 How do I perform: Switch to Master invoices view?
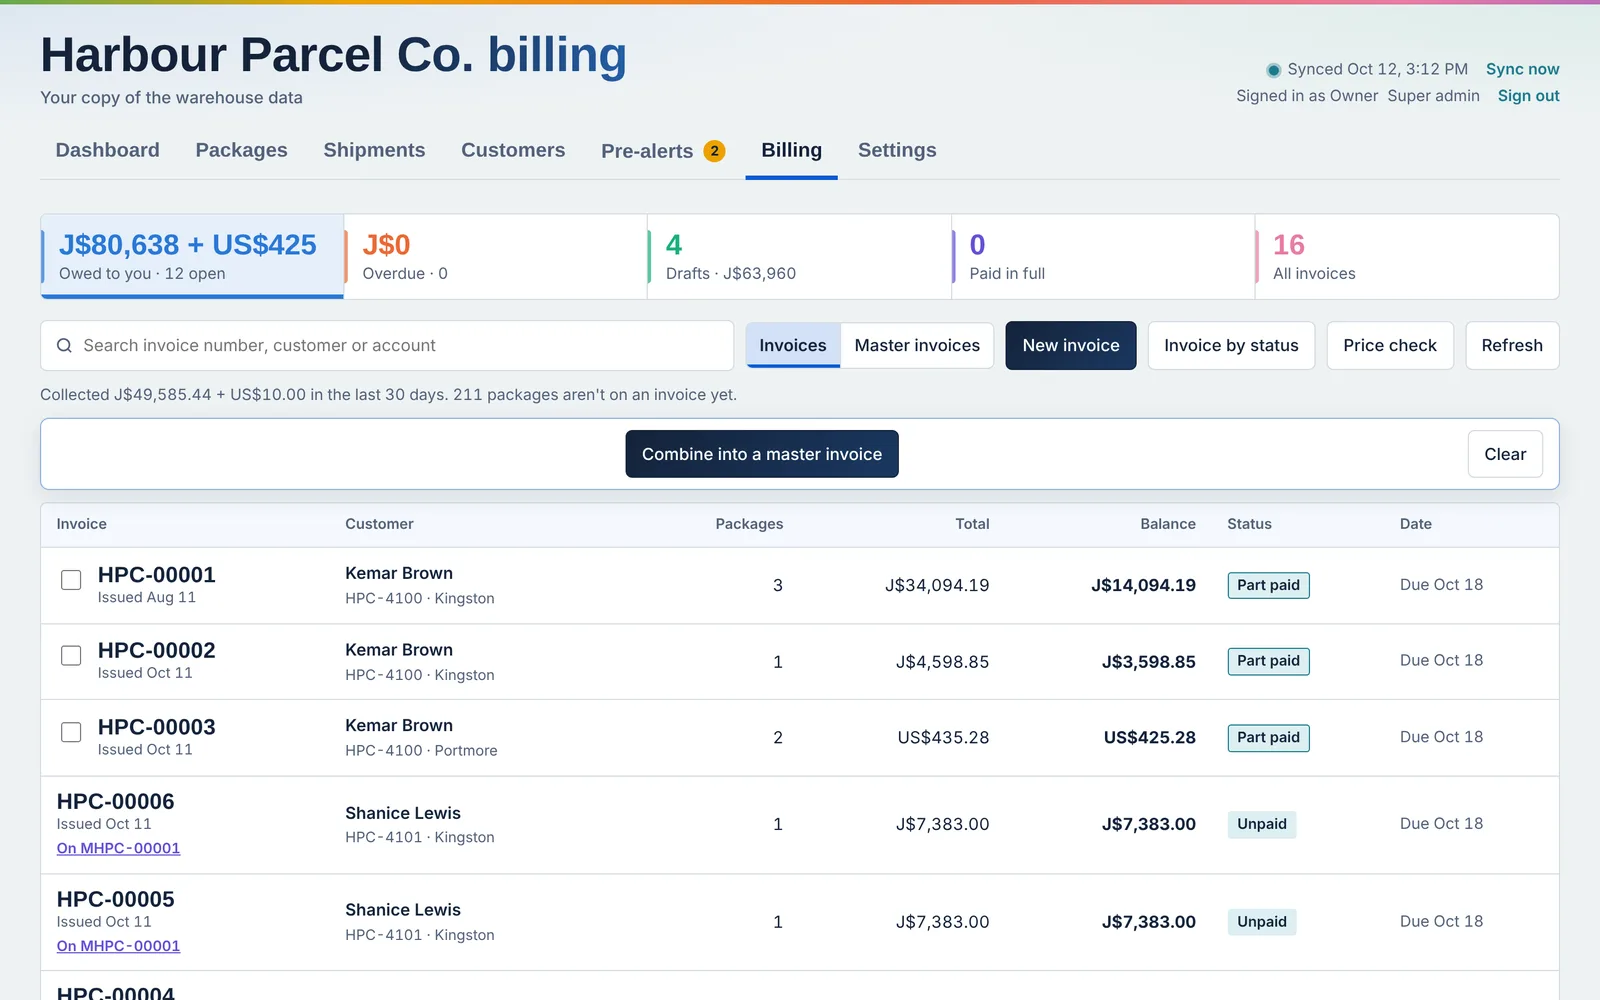pos(917,345)
